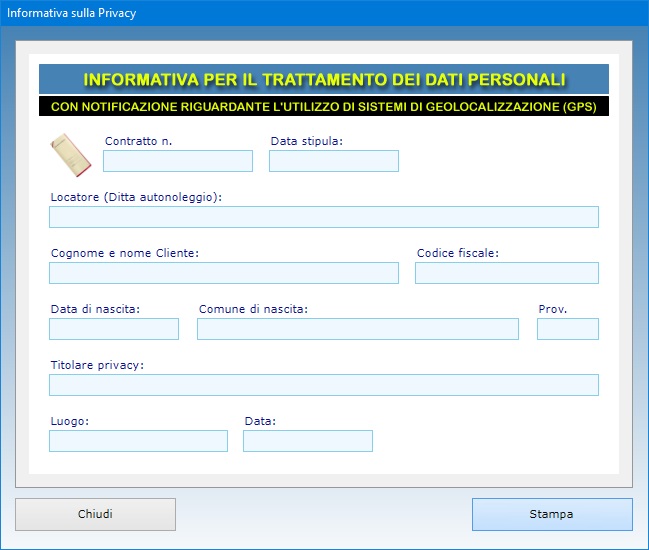Viewport: 649px width, 550px height.
Task: Click the Cognome e nome Cliente field
Action: [x=223, y=273]
